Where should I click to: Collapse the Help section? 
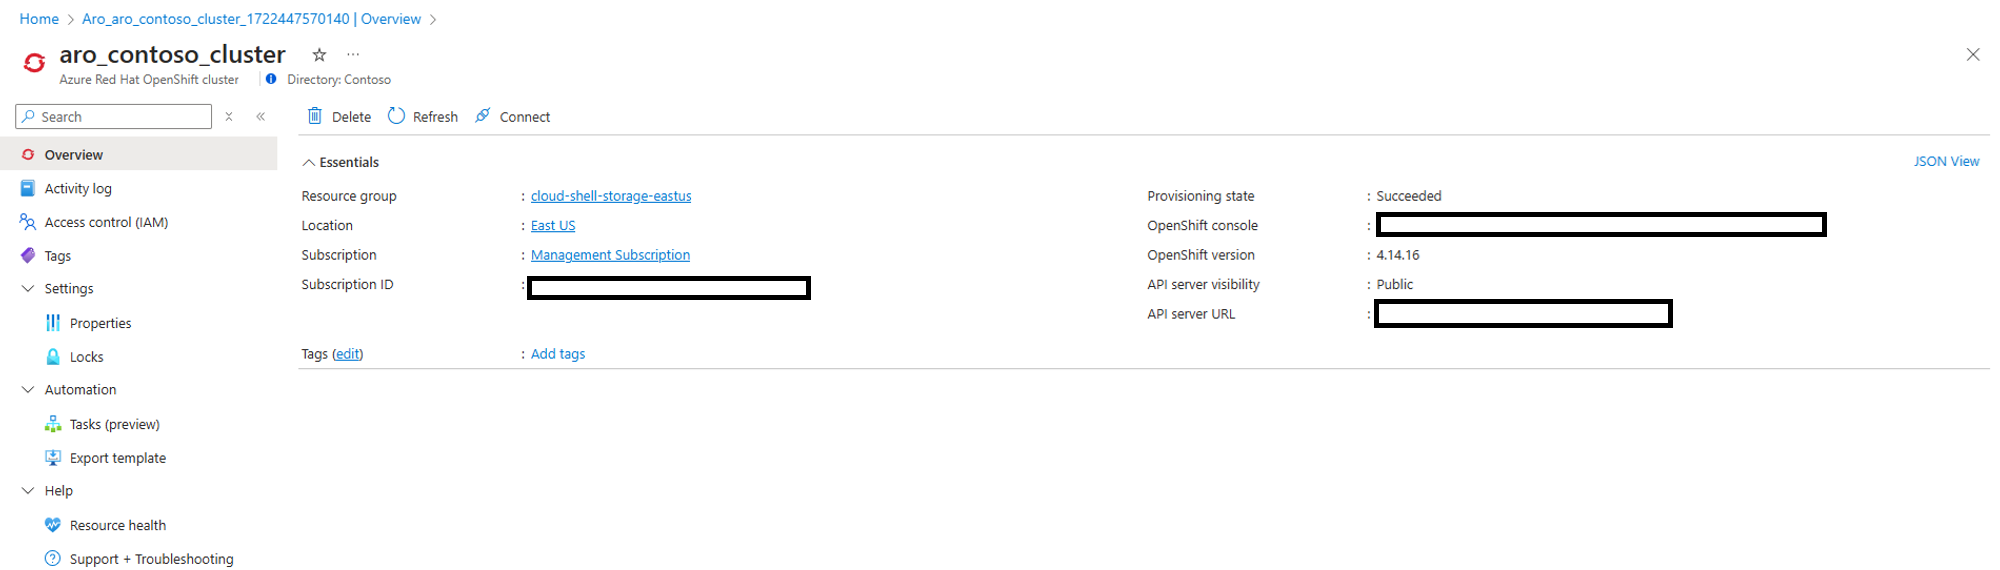pos(28,491)
